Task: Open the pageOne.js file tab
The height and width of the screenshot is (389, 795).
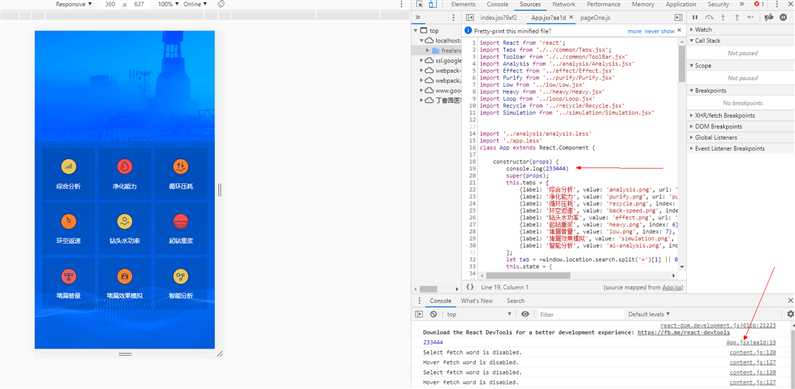Action: (595, 18)
